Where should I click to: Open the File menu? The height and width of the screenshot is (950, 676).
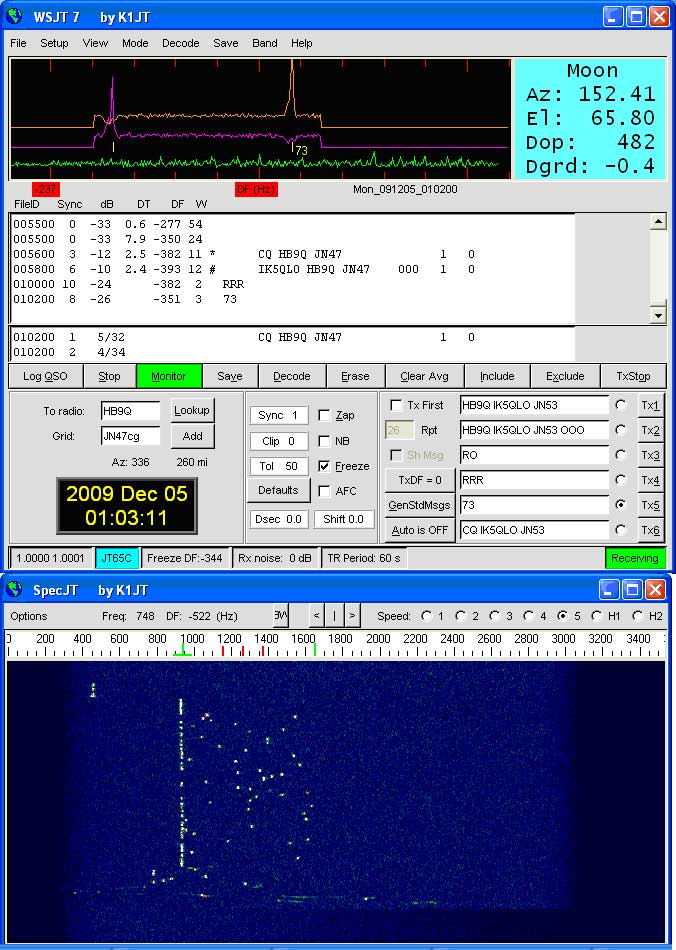click(x=18, y=43)
